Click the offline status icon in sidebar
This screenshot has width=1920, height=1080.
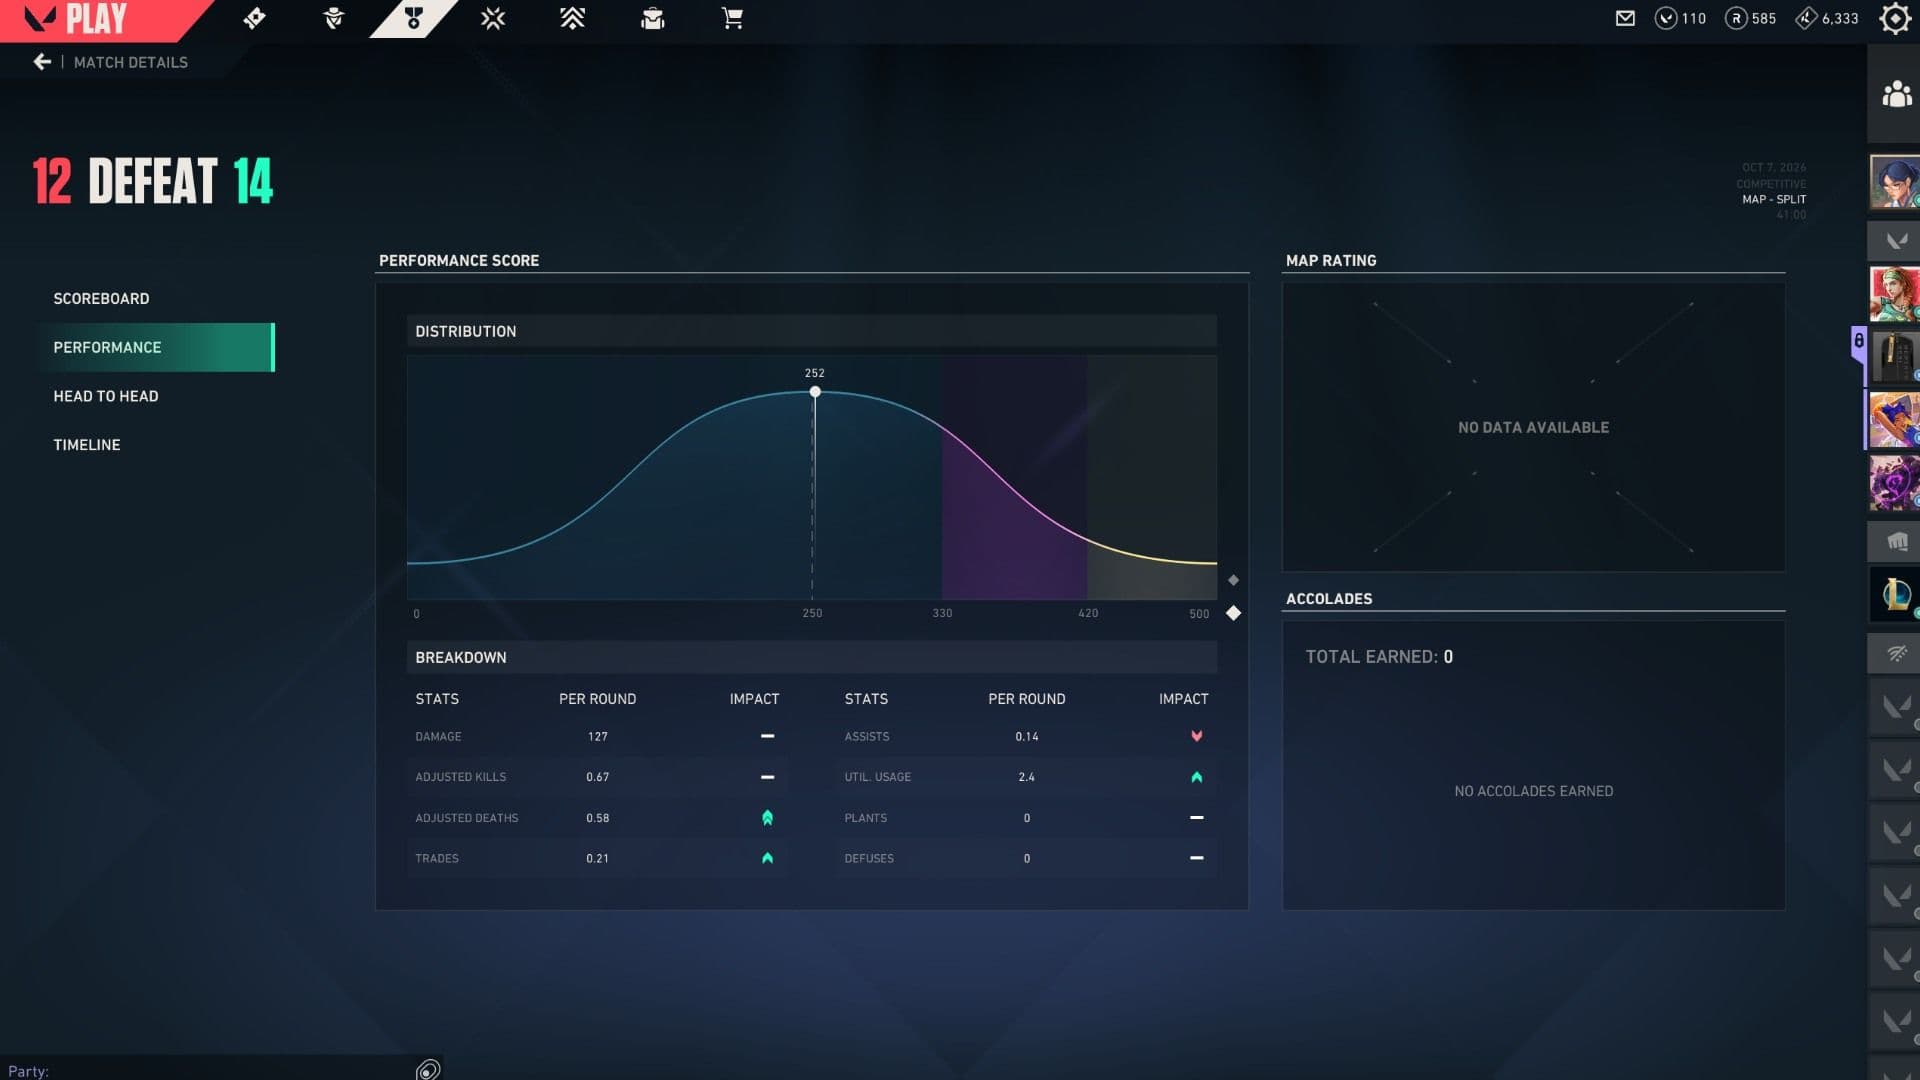point(1897,653)
